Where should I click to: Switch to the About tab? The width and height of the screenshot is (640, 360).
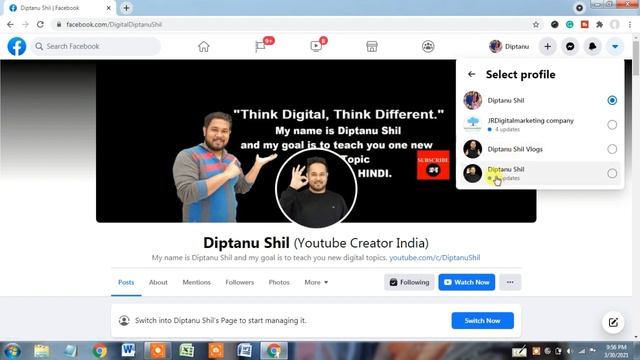158,282
